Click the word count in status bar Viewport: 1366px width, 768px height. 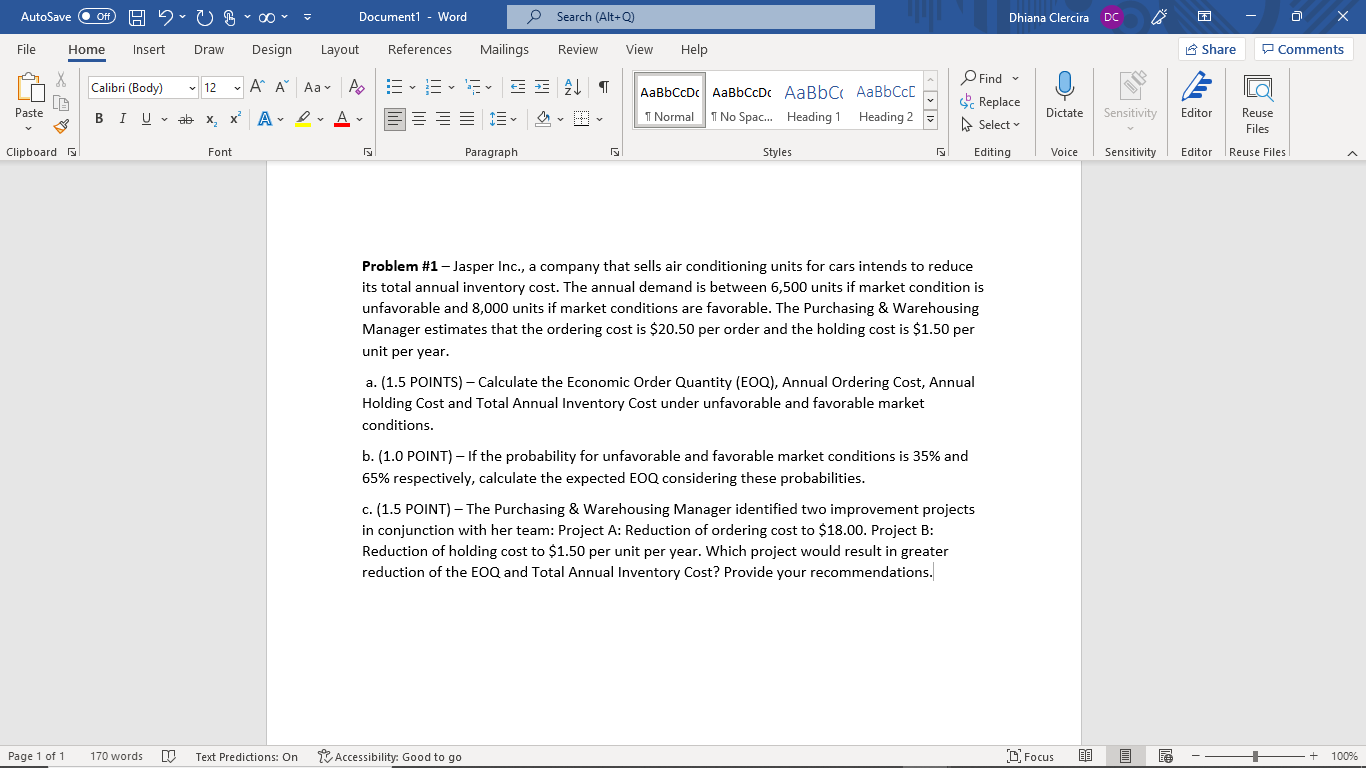116,756
